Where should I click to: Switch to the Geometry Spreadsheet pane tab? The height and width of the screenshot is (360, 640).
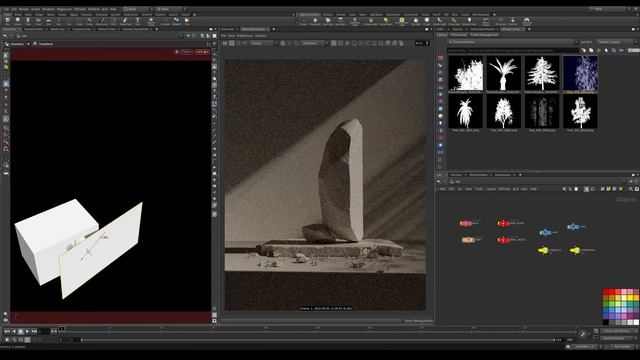click(x=135, y=29)
